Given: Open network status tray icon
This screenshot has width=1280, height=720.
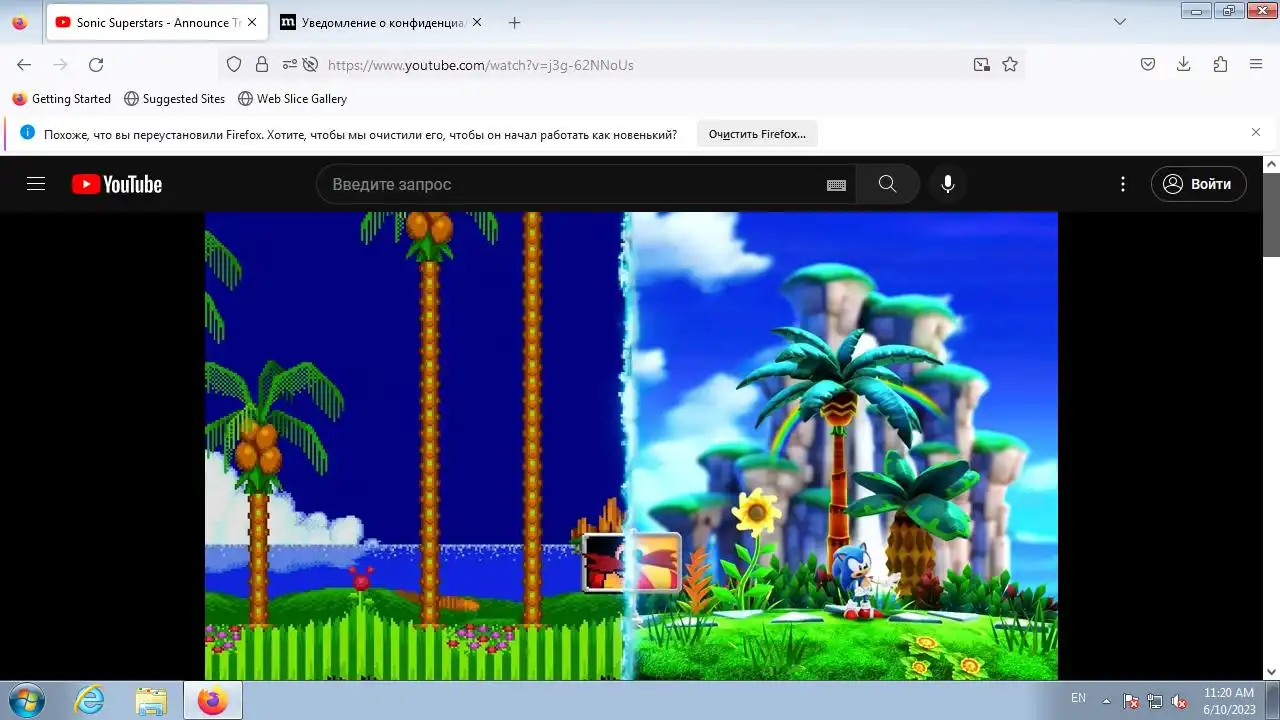Looking at the screenshot, I should 1155,701.
